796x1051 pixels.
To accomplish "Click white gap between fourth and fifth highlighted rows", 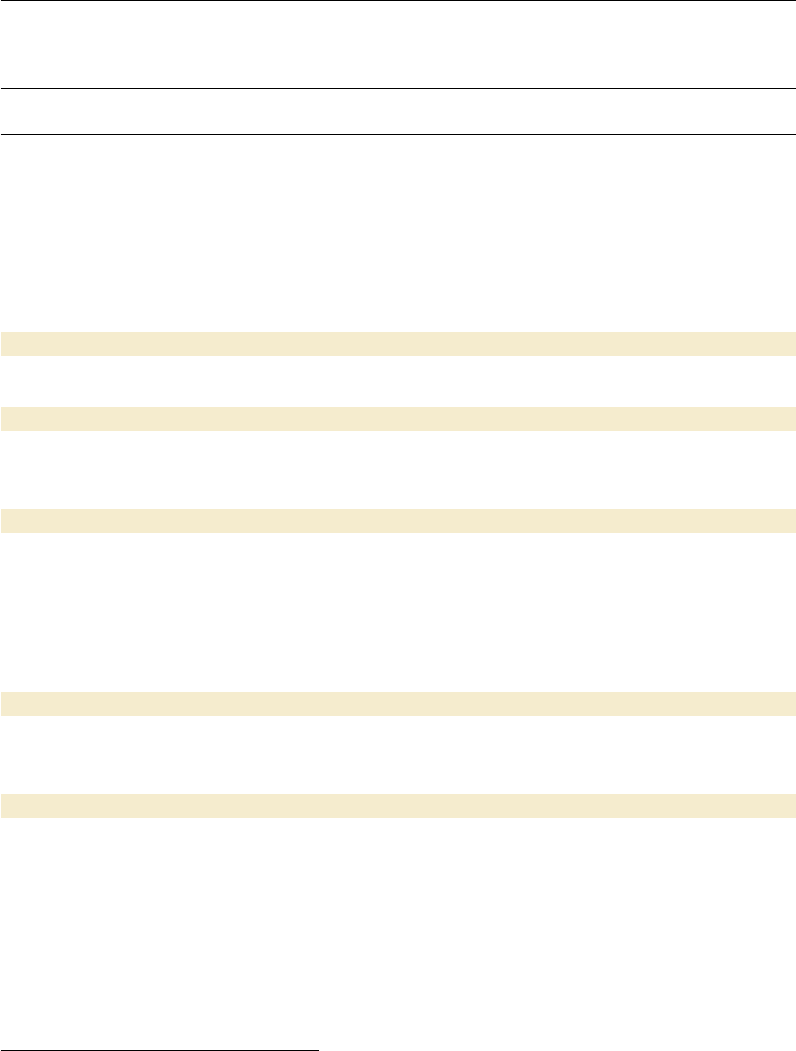I will click(398, 755).
